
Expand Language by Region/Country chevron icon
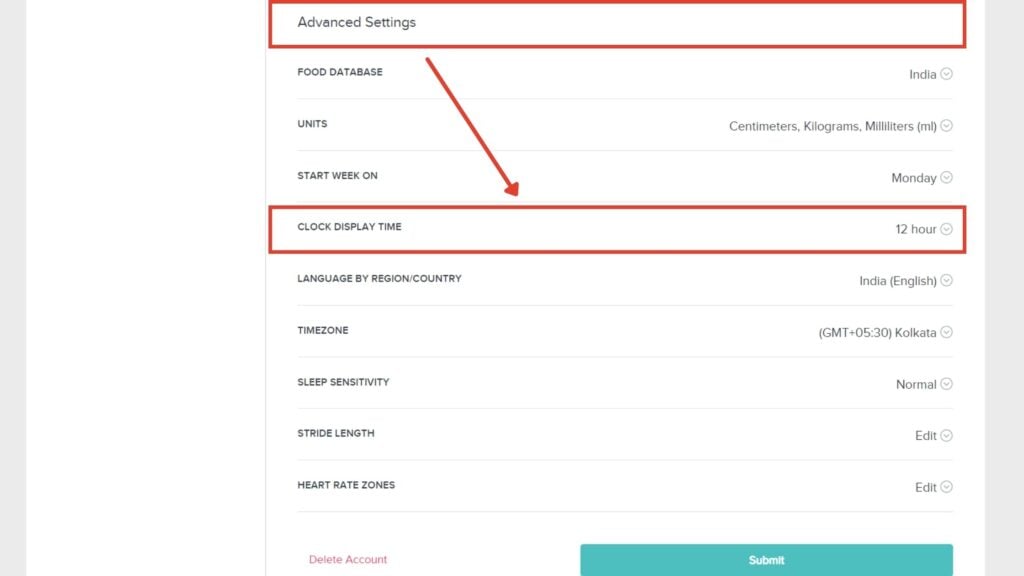click(946, 280)
